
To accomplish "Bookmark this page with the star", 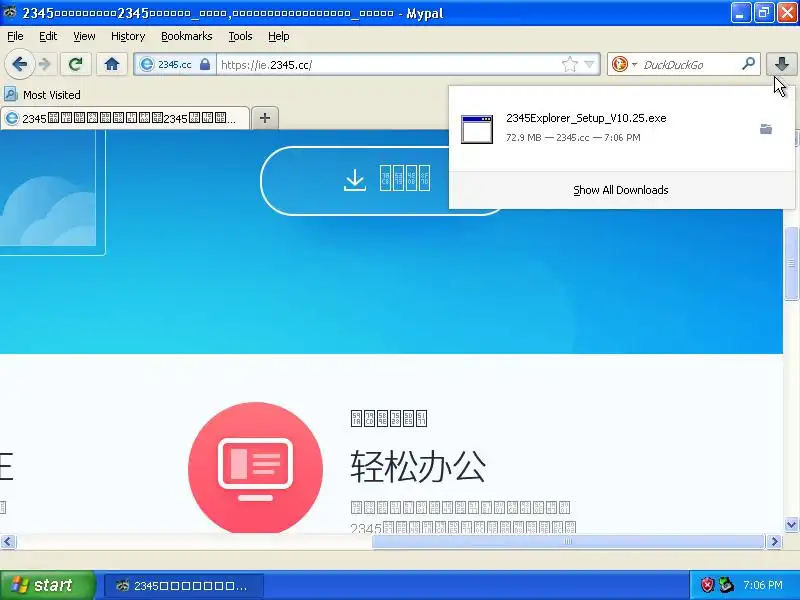I will pyautogui.click(x=569, y=64).
